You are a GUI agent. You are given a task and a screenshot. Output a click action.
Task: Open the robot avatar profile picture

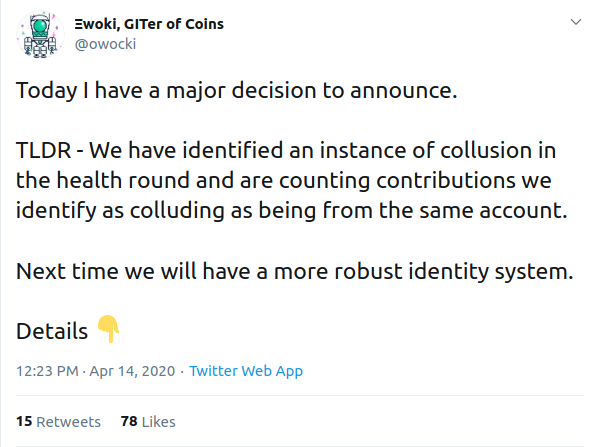40,35
